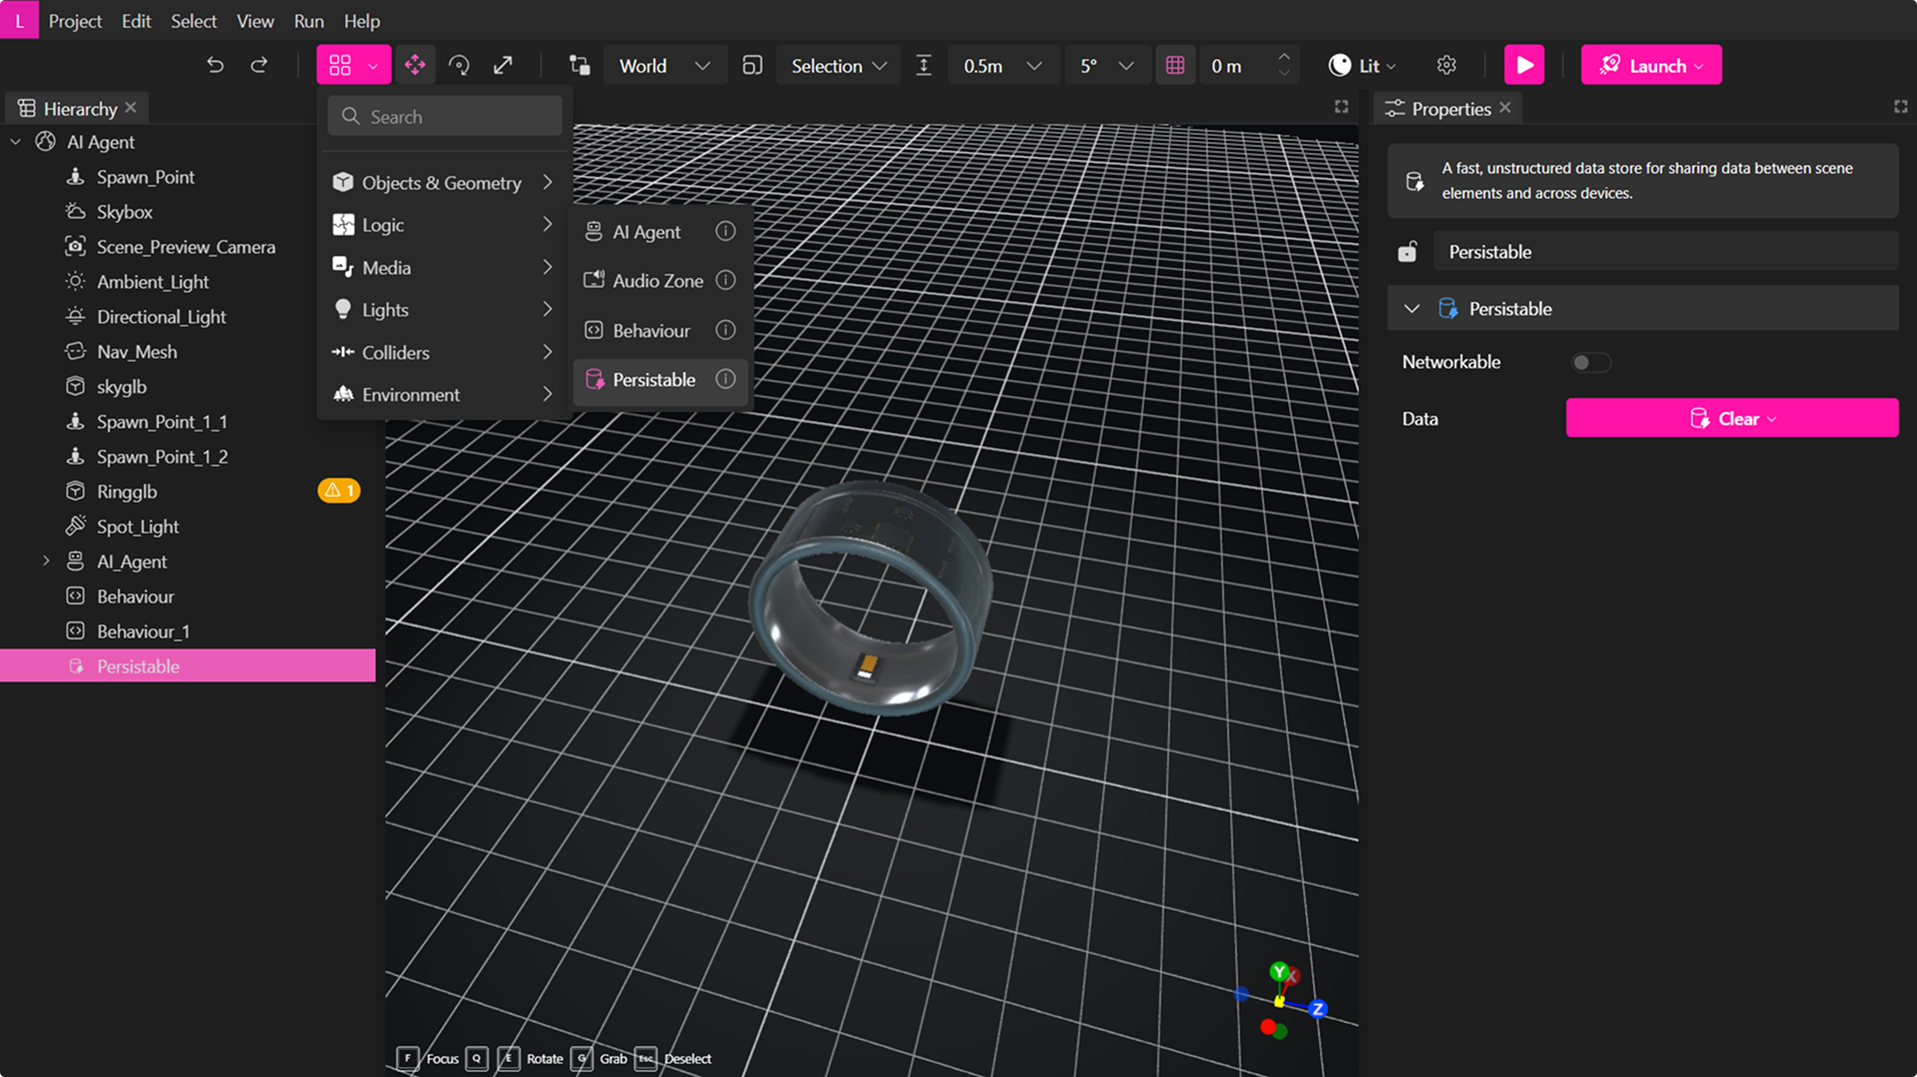Expand the AI_Agent entry in the Hierarchy
1917x1077 pixels.
[45, 561]
